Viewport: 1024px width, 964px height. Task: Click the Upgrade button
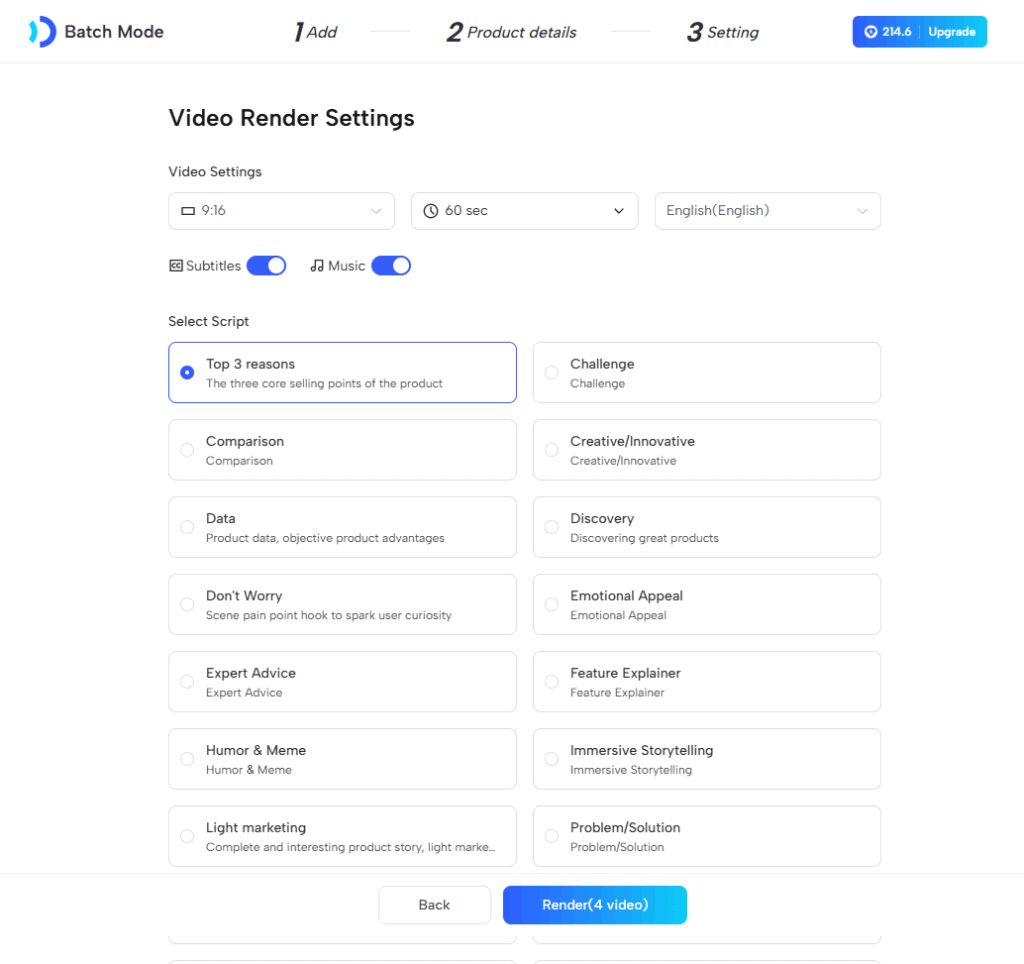[x=951, y=32]
